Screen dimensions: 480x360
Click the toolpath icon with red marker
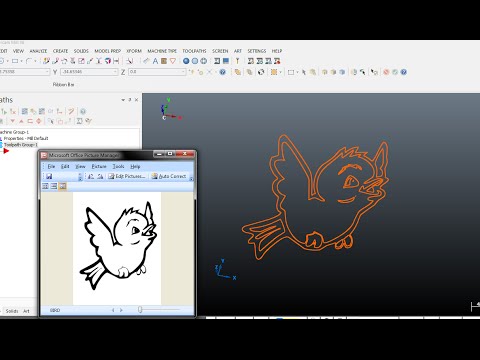click(277, 61)
